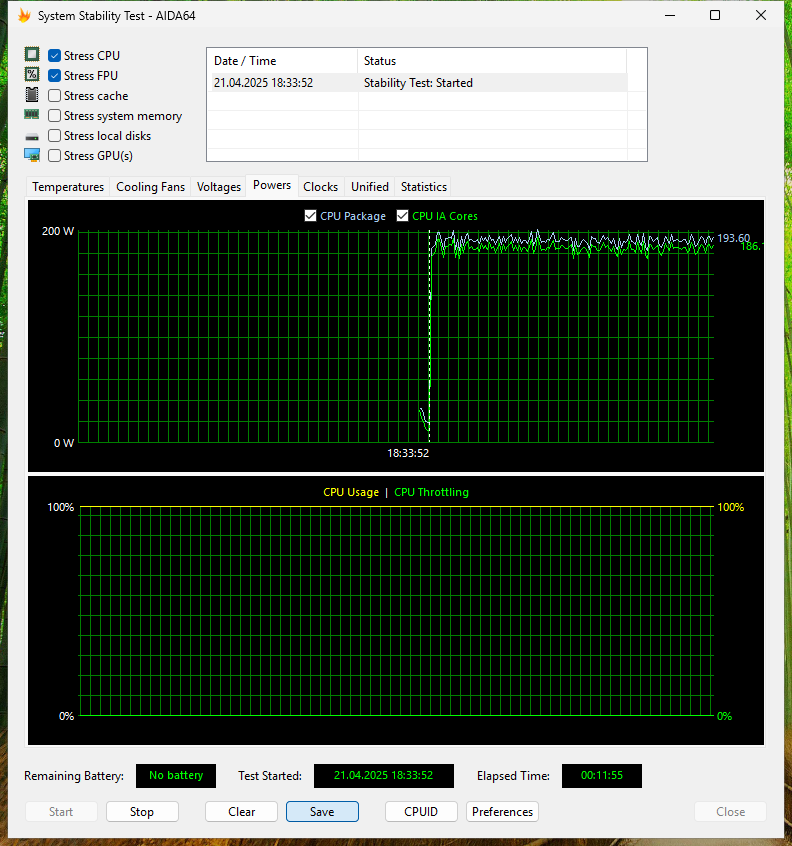Viewport: 792px width, 846px height.
Task: Click the Status column header
Action: click(492, 61)
